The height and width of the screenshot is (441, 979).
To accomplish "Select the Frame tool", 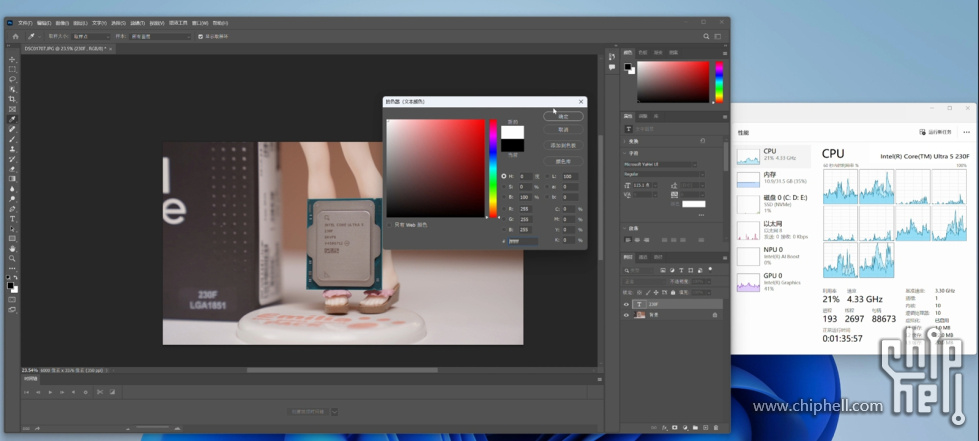I will 12,109.
